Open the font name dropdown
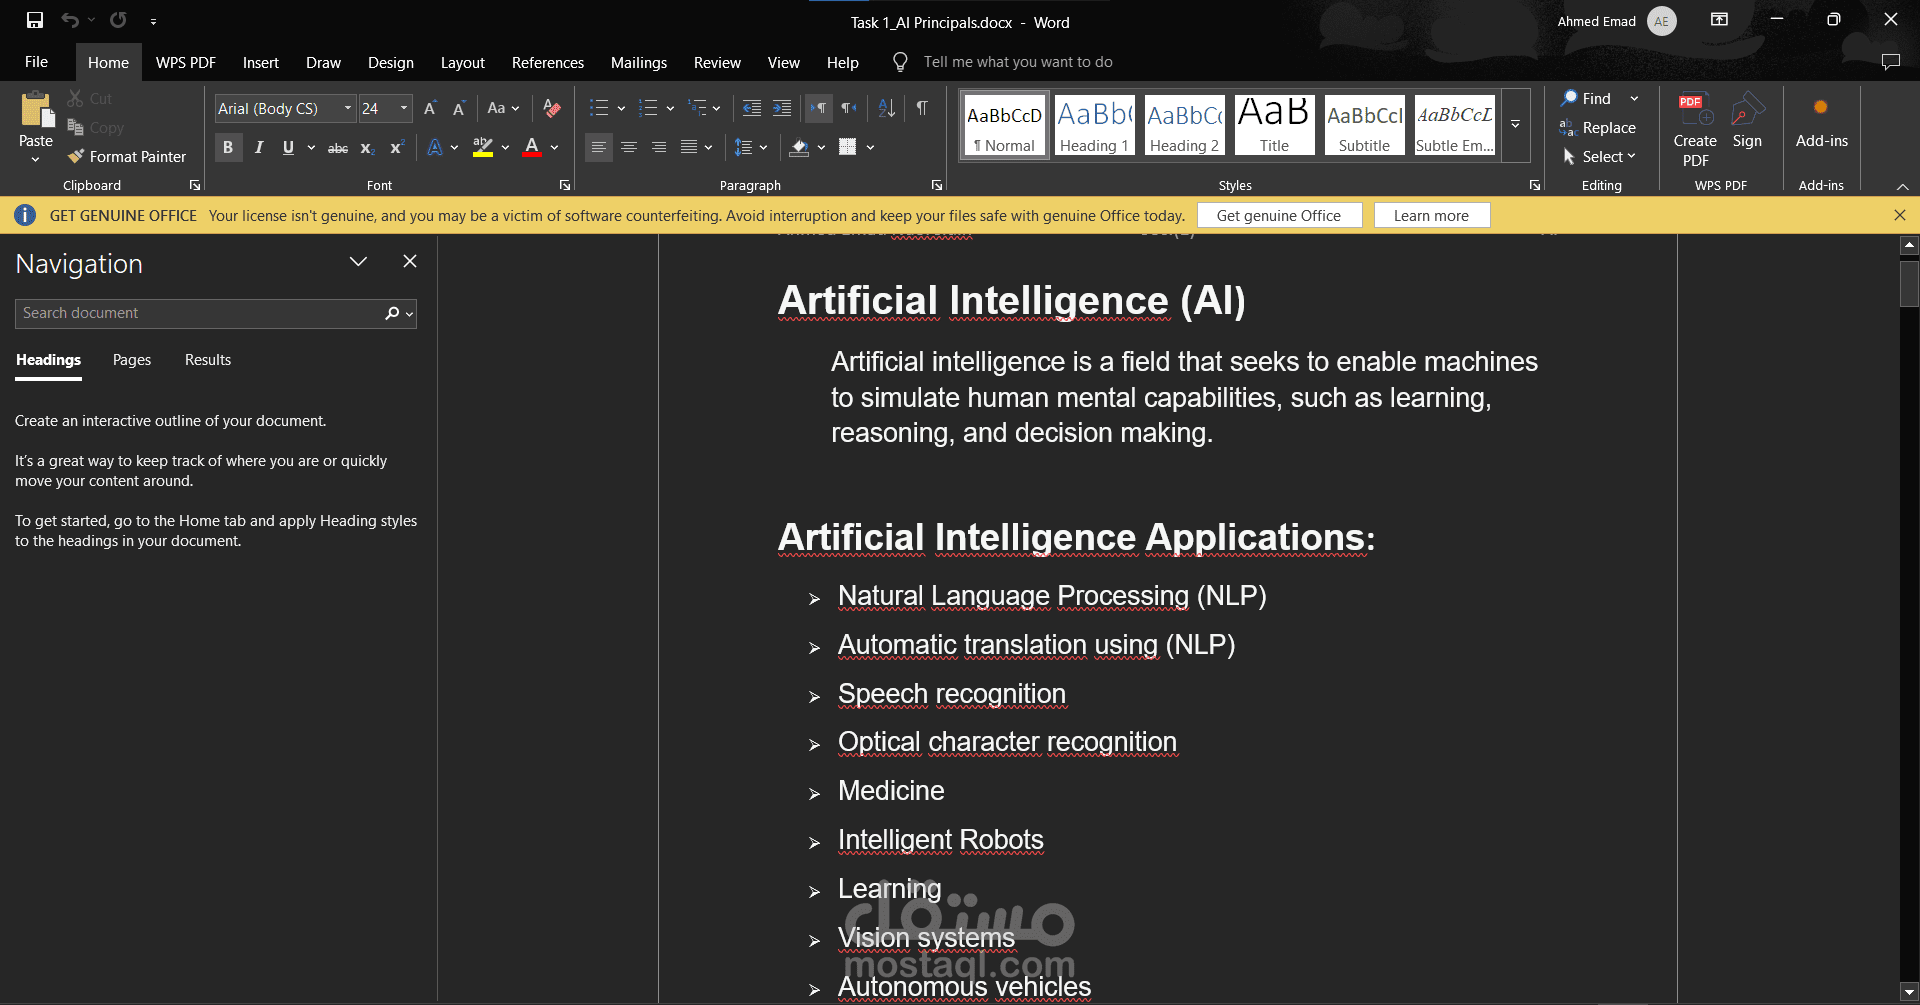 click(x=347, y=108)
